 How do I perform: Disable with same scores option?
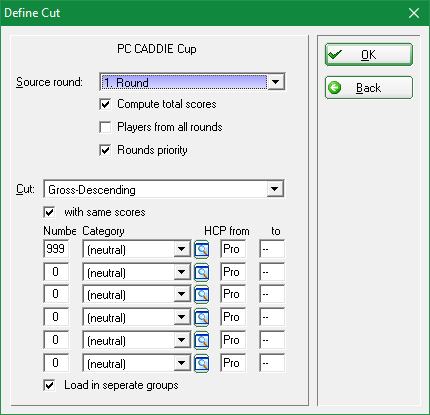[49, 212]
